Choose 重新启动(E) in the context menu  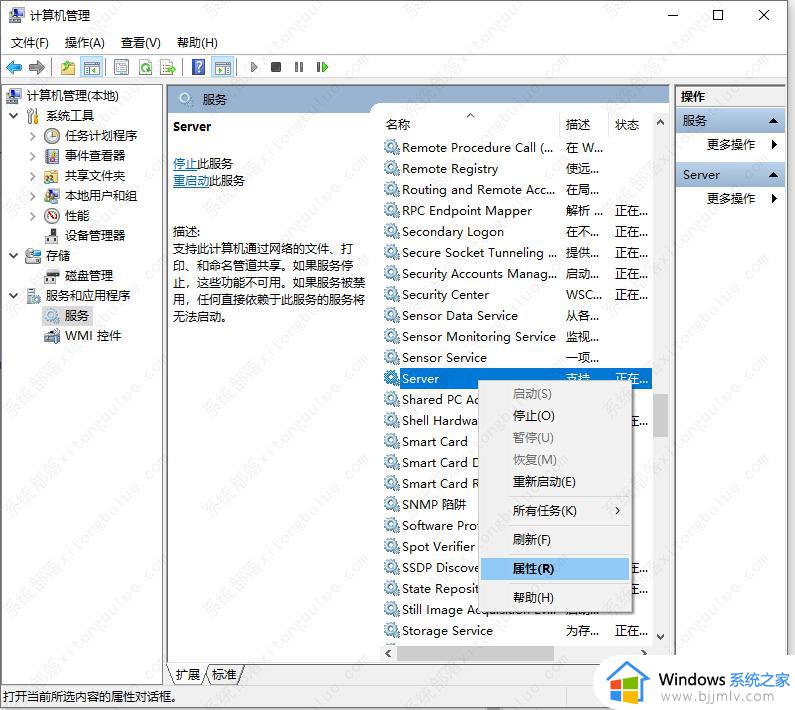click(555, 482)
